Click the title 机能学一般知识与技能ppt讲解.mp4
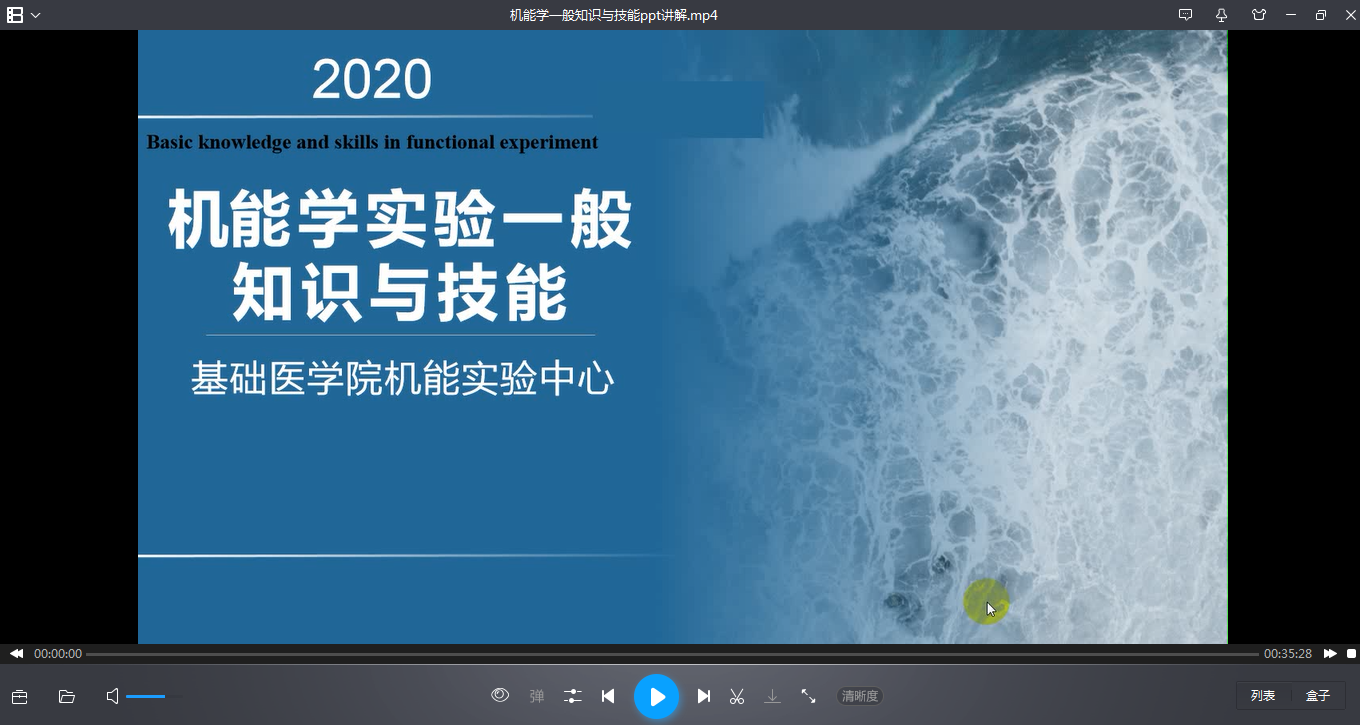The width and height of the screenshot is (1360, 725). pos(614,15)
